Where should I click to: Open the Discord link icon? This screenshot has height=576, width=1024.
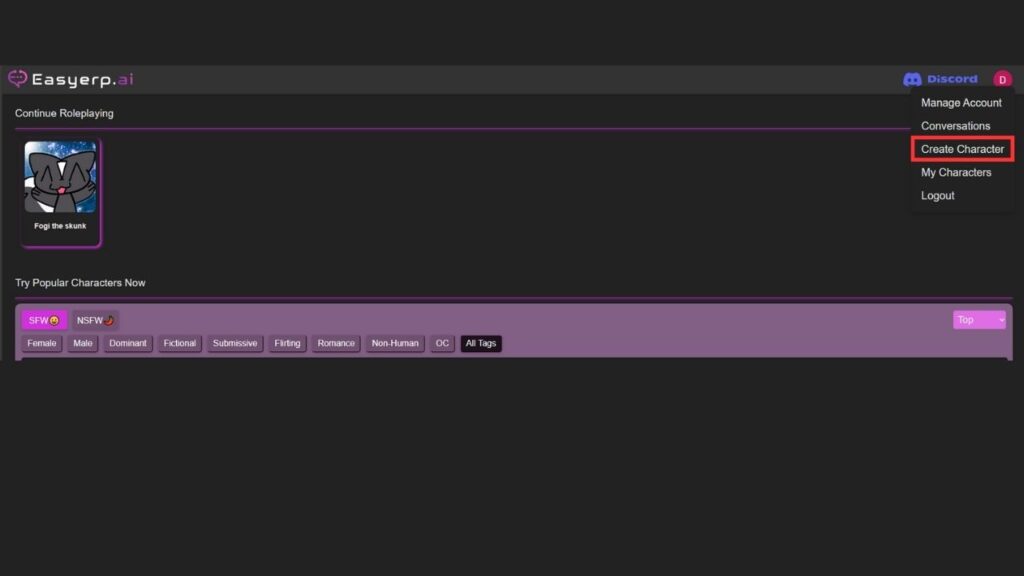(912, 79)
